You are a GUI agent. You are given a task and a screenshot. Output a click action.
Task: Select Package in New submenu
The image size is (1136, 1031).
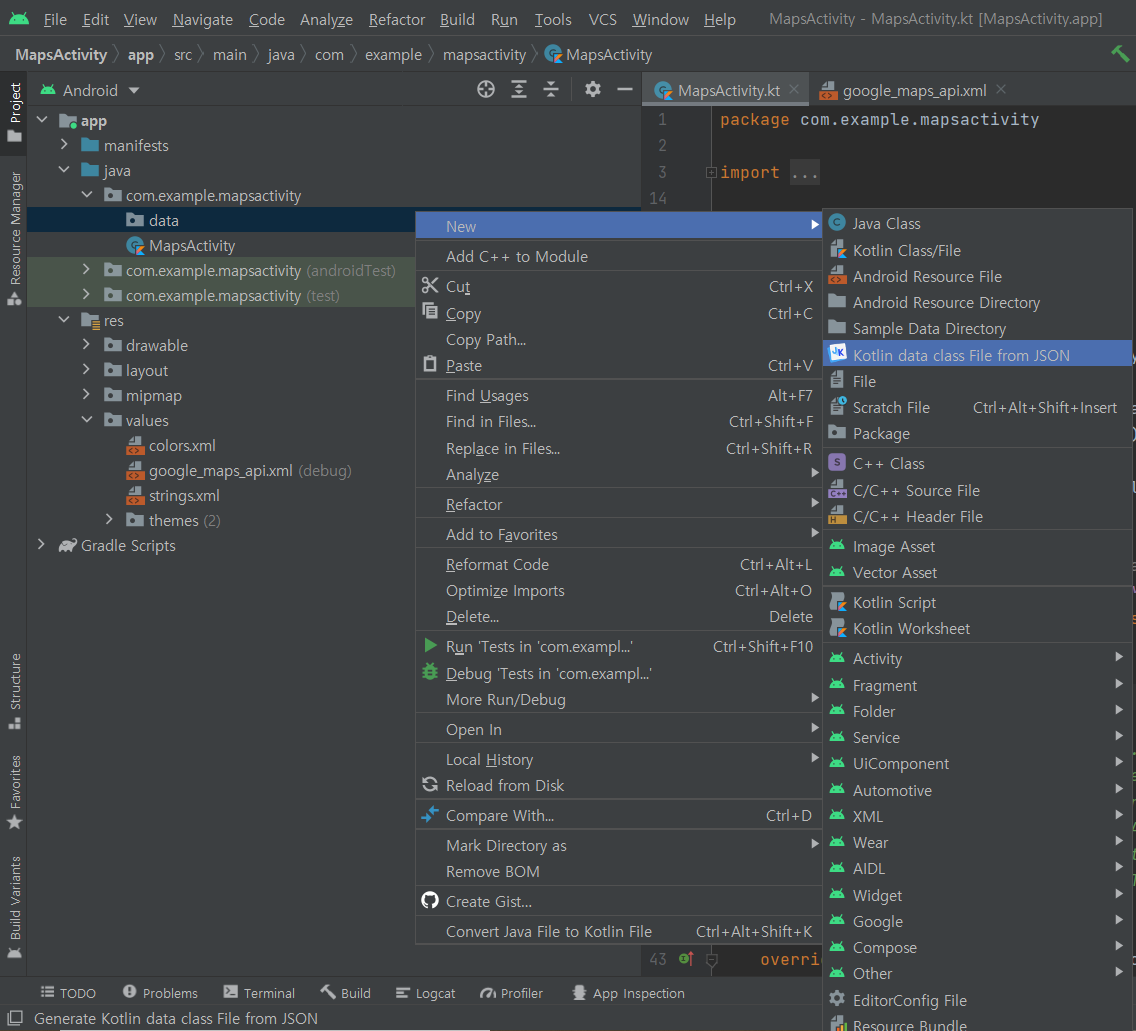(978, 433)
